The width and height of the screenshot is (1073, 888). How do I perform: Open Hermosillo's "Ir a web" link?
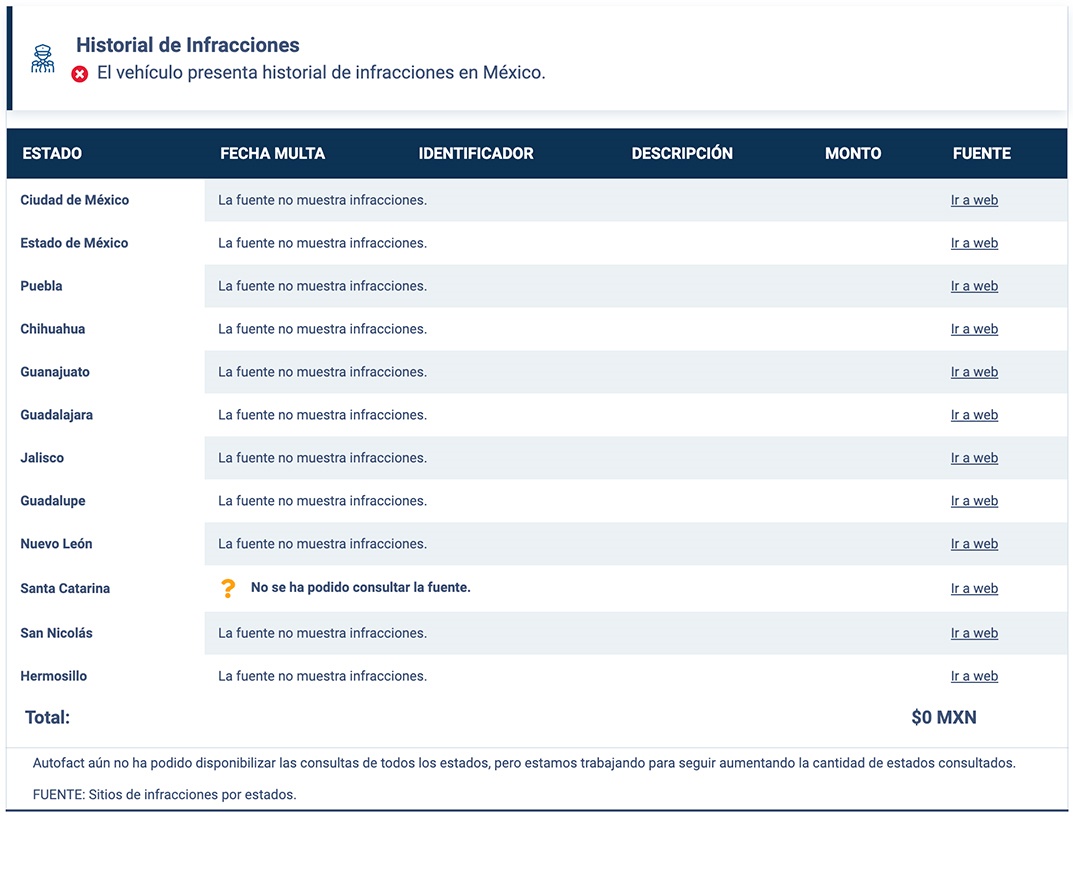(974, 675)
